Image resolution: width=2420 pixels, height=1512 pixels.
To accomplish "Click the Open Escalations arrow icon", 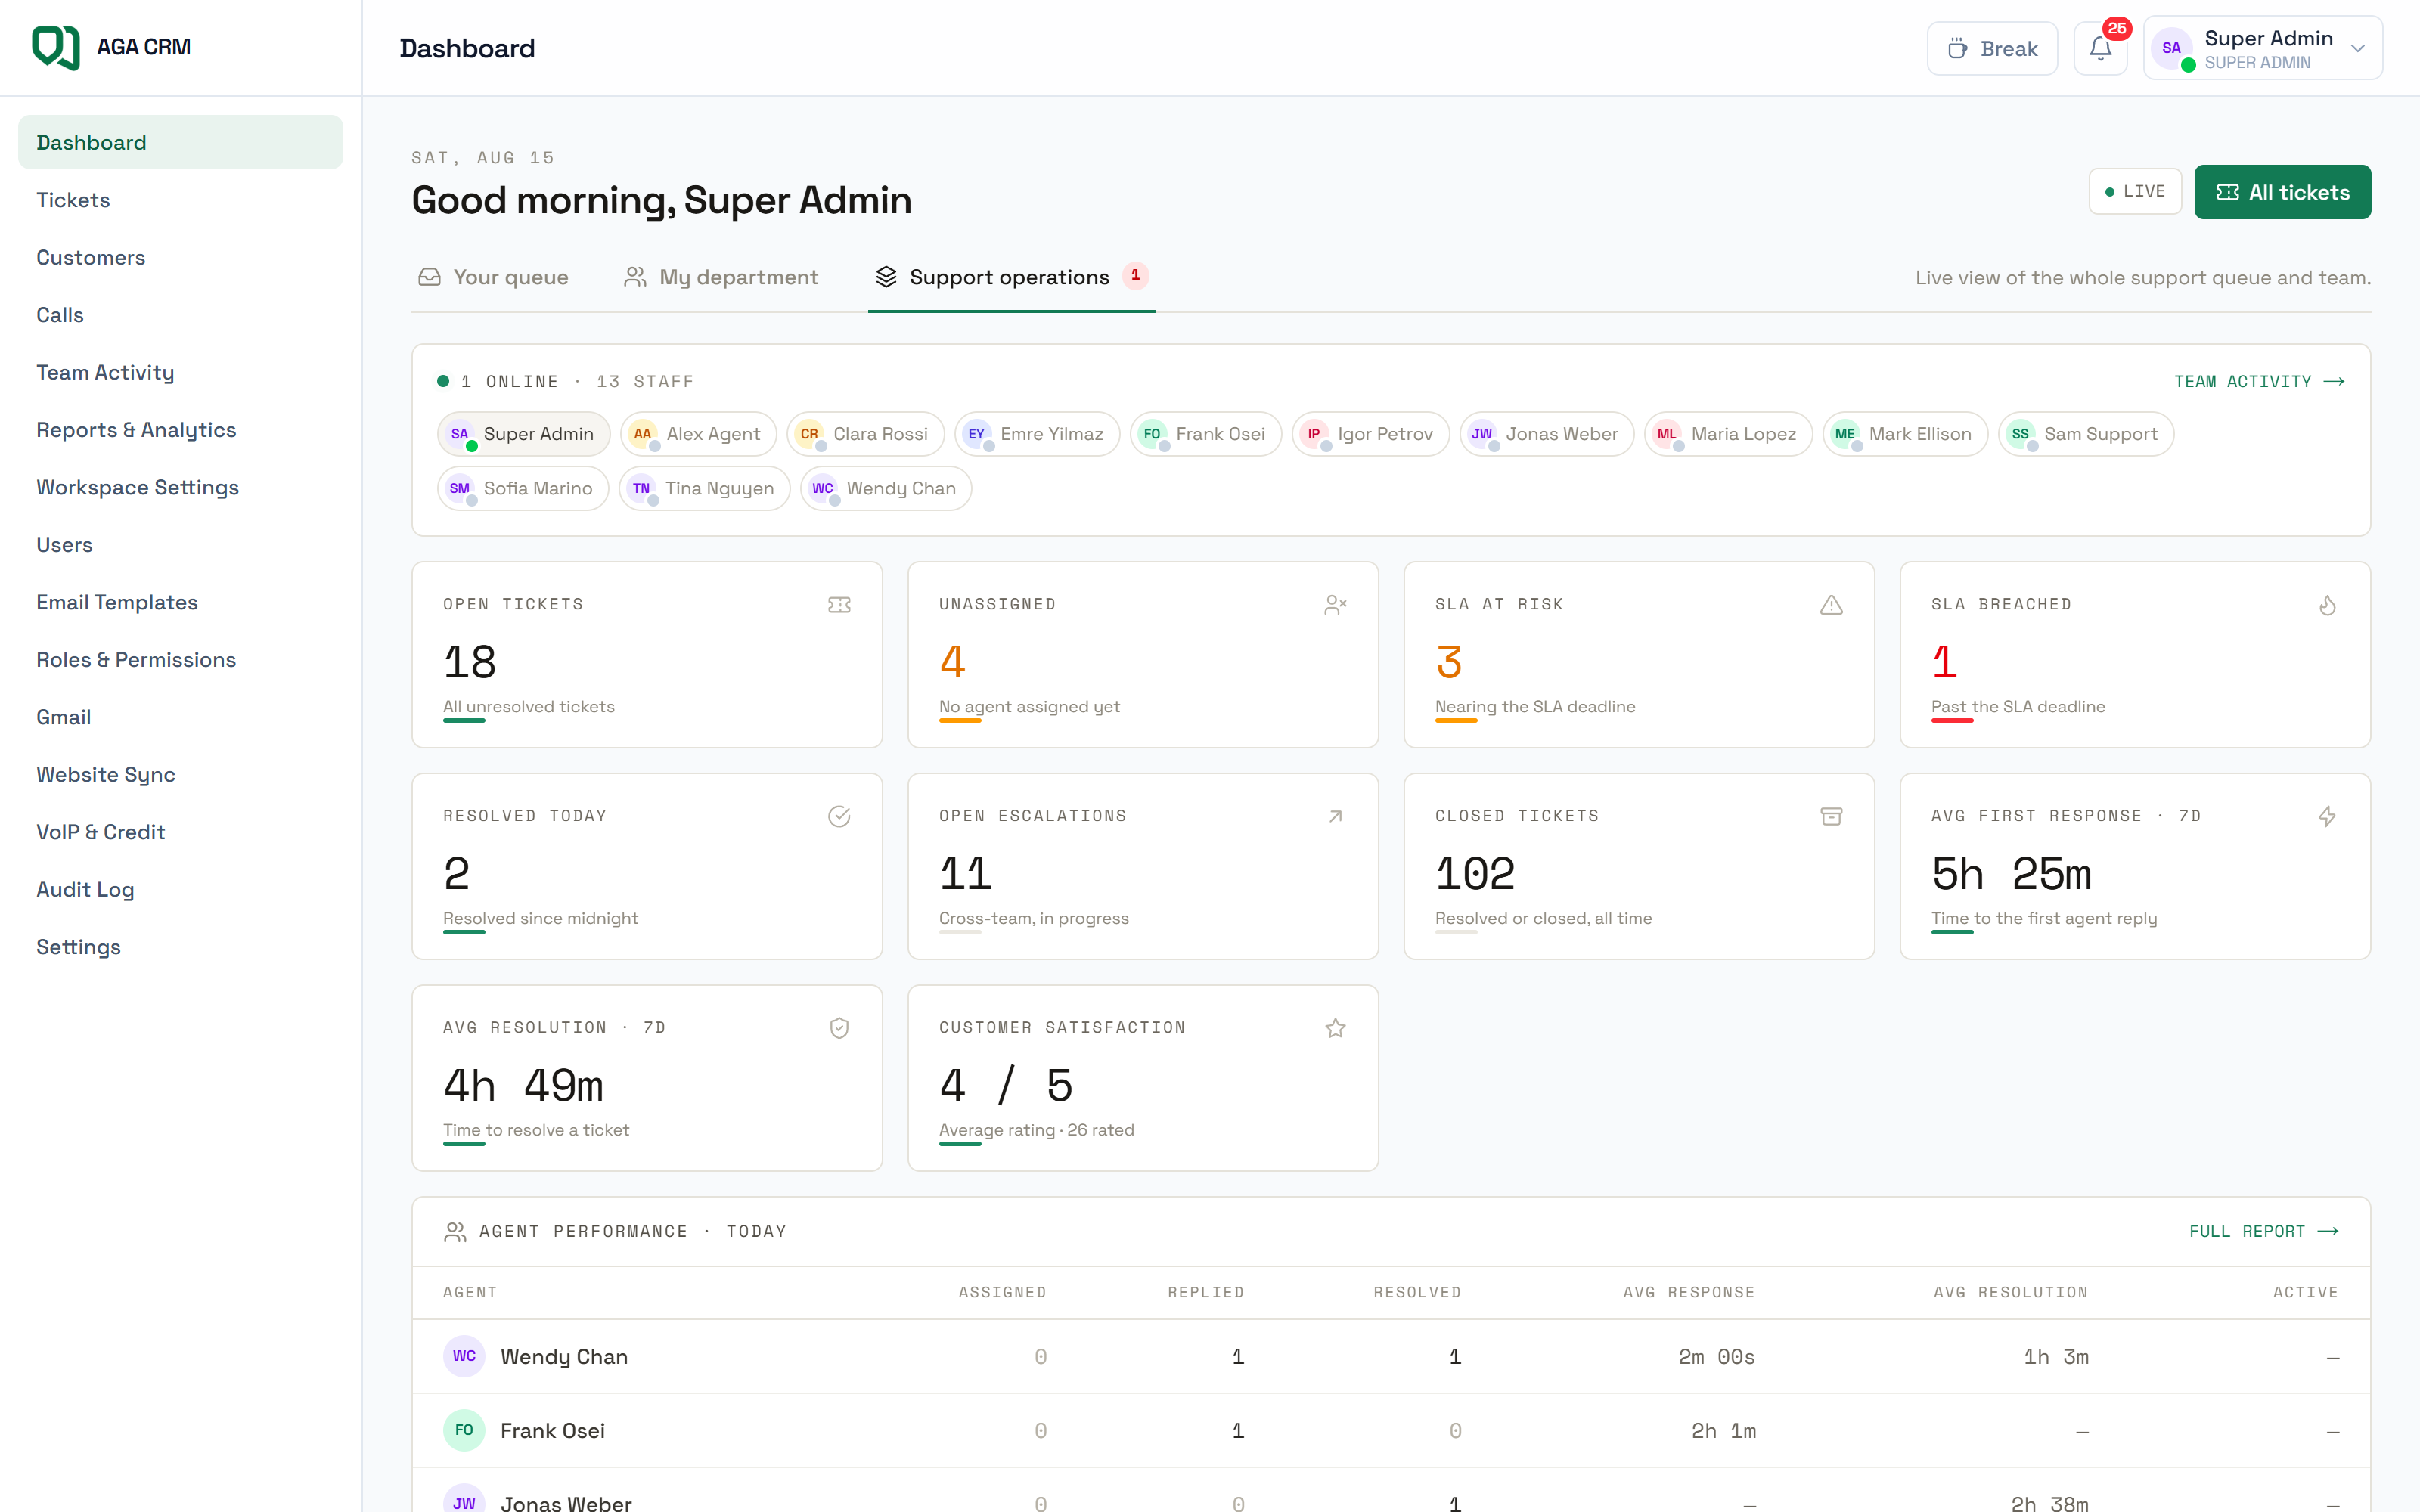I will click(x=1335, y=817).
